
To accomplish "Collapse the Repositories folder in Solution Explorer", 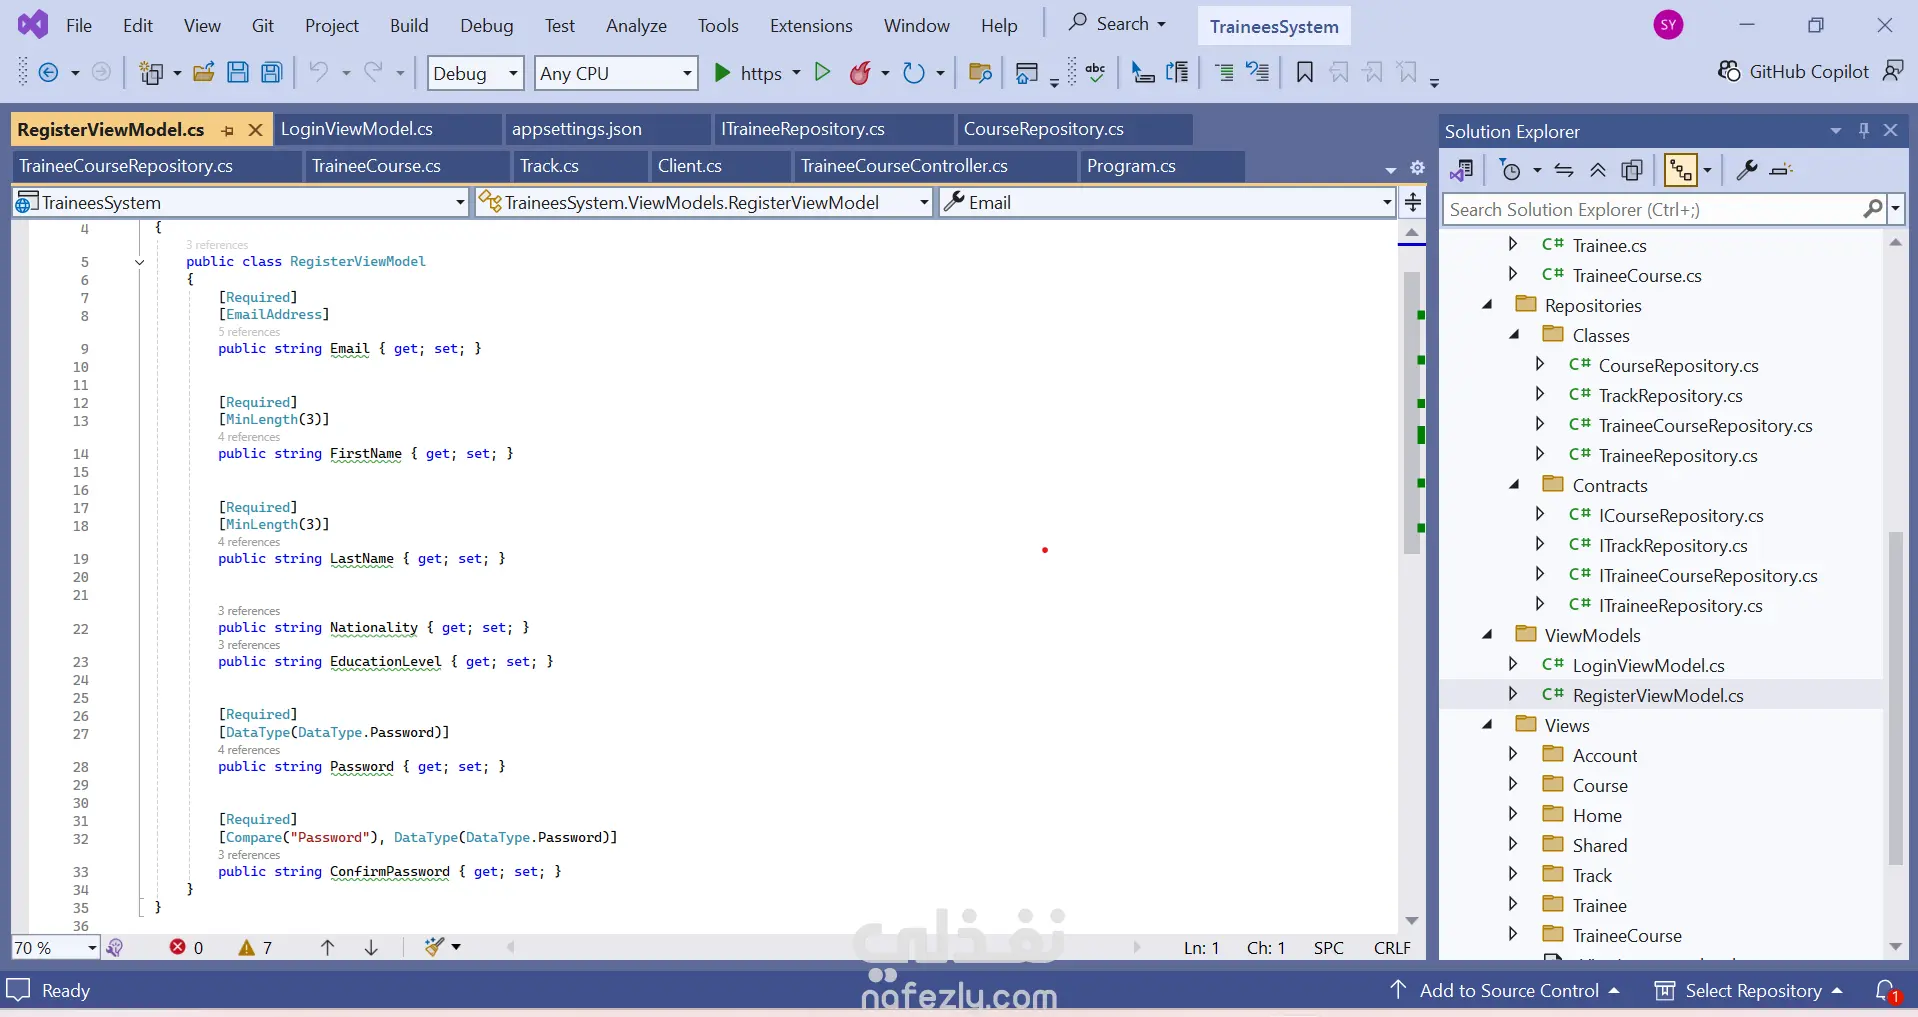I will (1488, 305).
